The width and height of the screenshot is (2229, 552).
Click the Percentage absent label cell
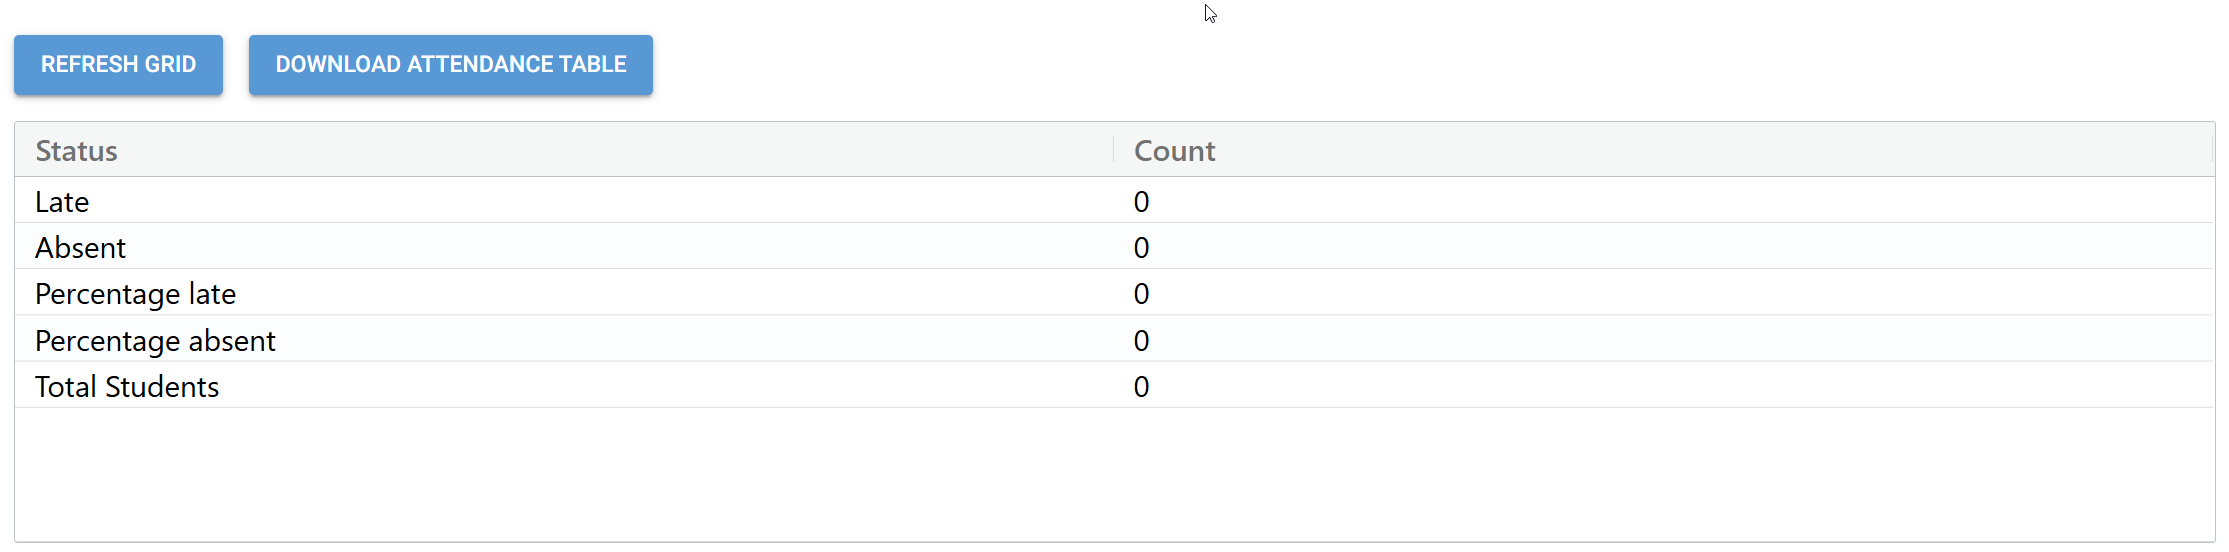point(155,341)
